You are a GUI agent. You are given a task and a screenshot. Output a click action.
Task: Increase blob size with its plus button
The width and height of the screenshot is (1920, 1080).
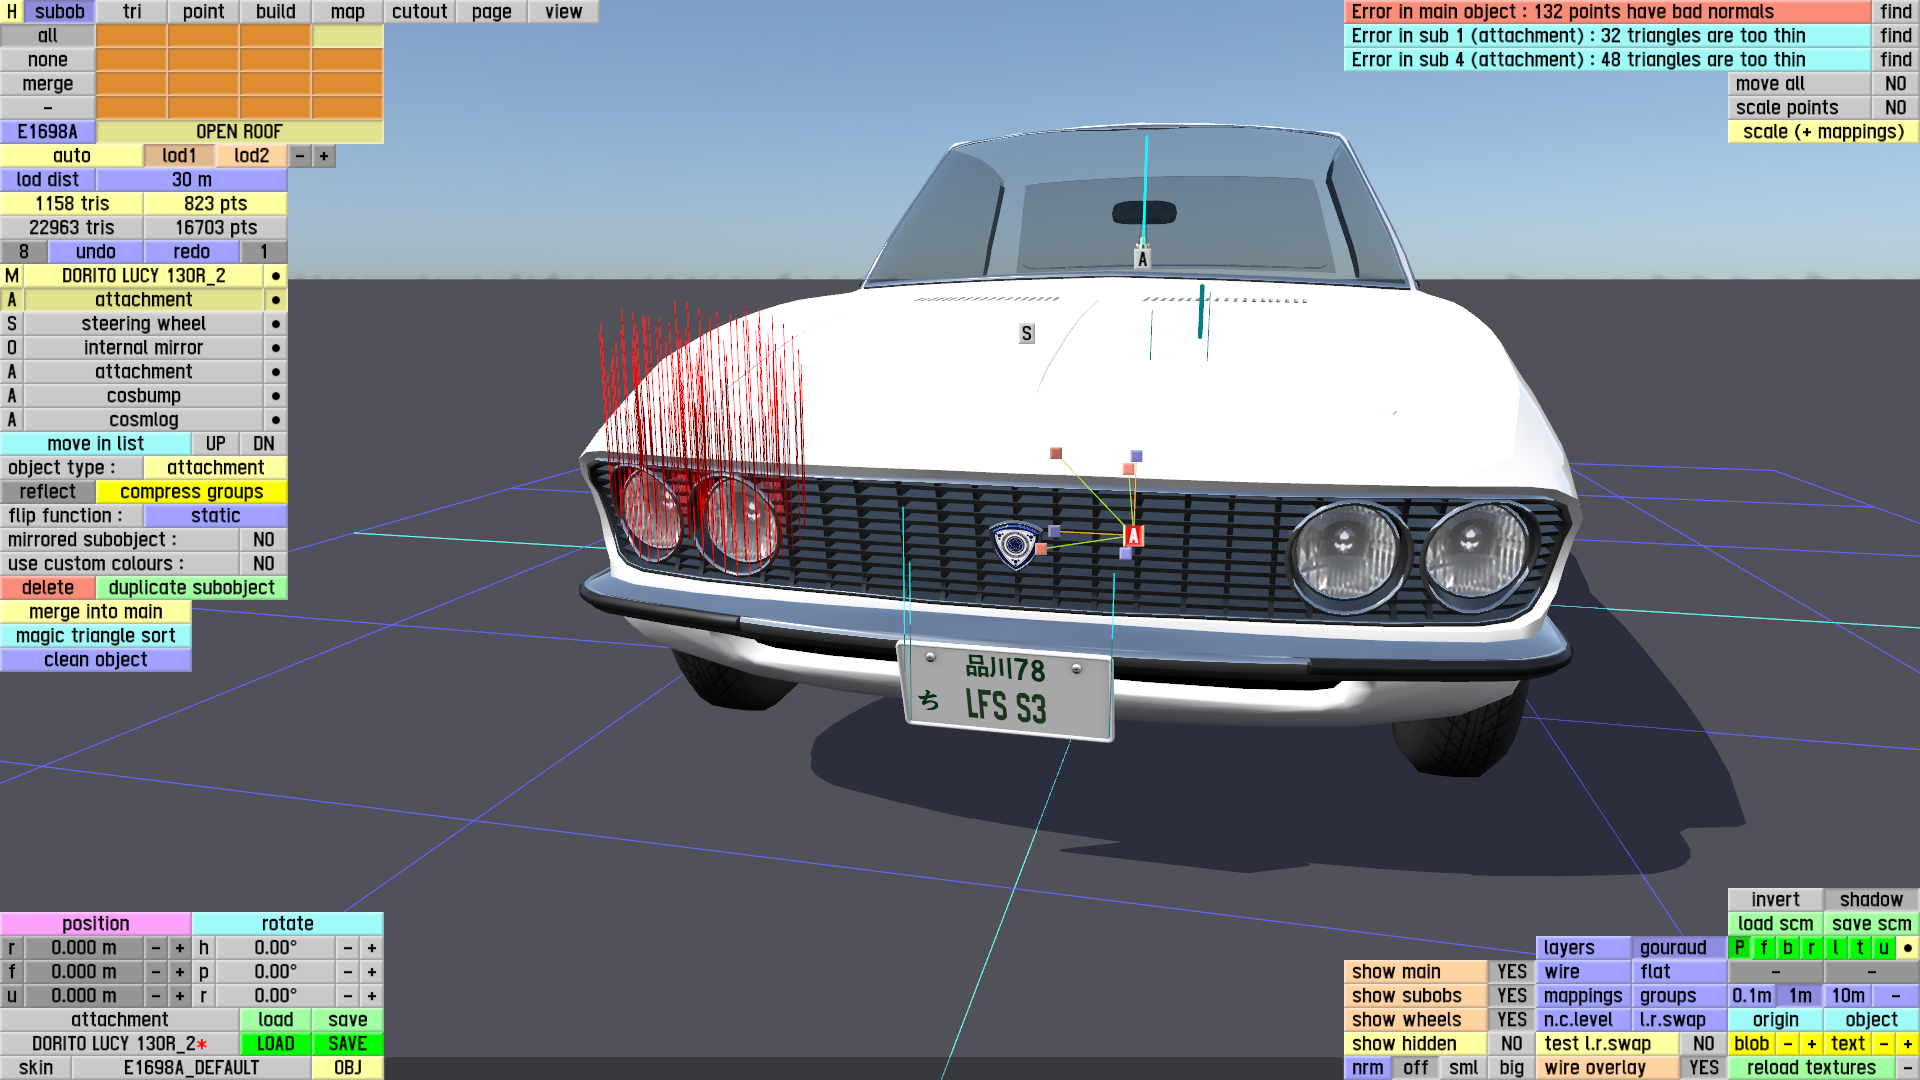coord(1811,1044)
